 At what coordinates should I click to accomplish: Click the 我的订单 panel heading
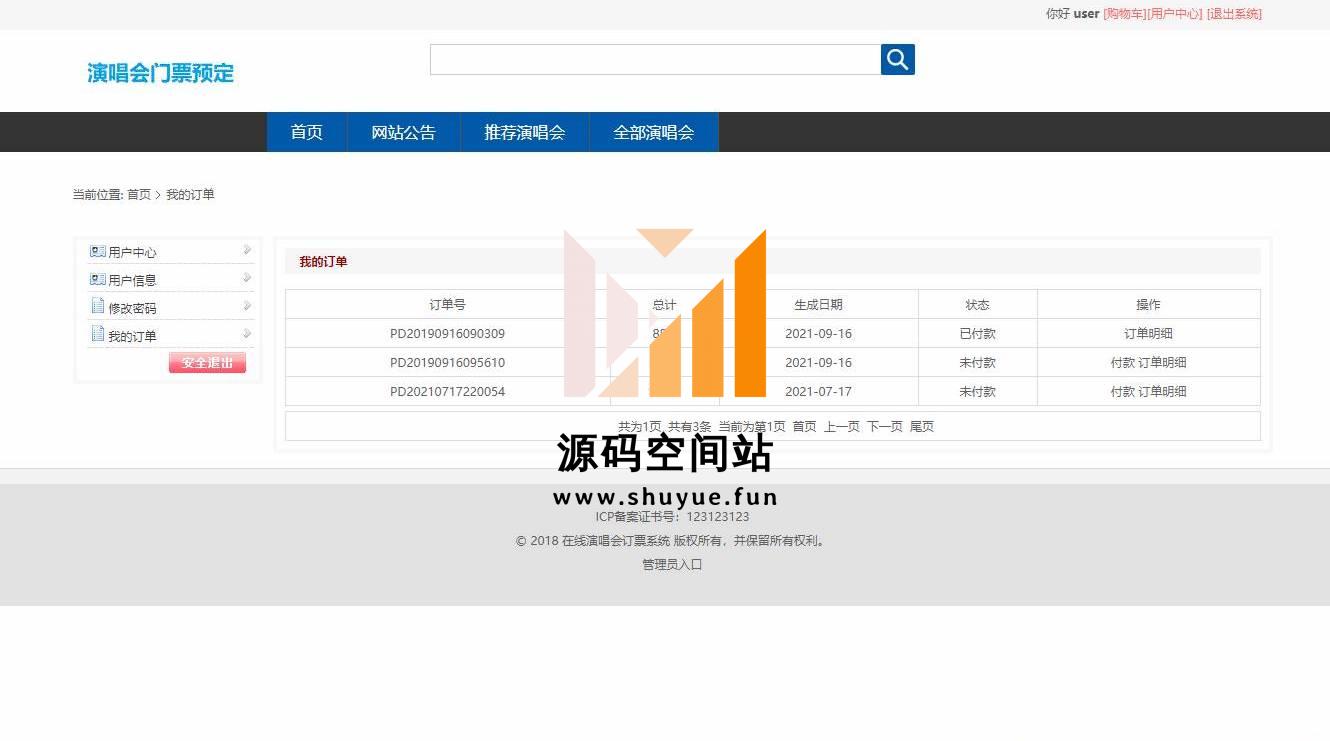pyautogui.click(x=323, y=262)
